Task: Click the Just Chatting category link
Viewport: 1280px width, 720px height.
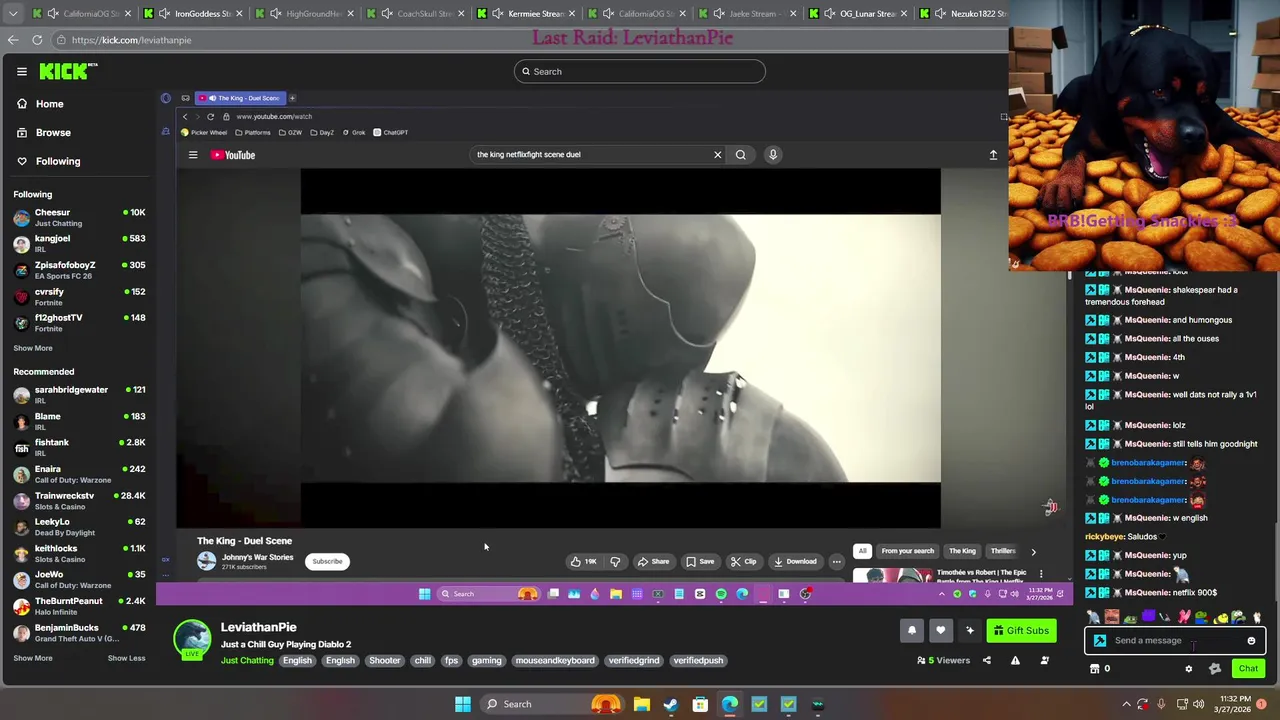Action: pos(247,660)
